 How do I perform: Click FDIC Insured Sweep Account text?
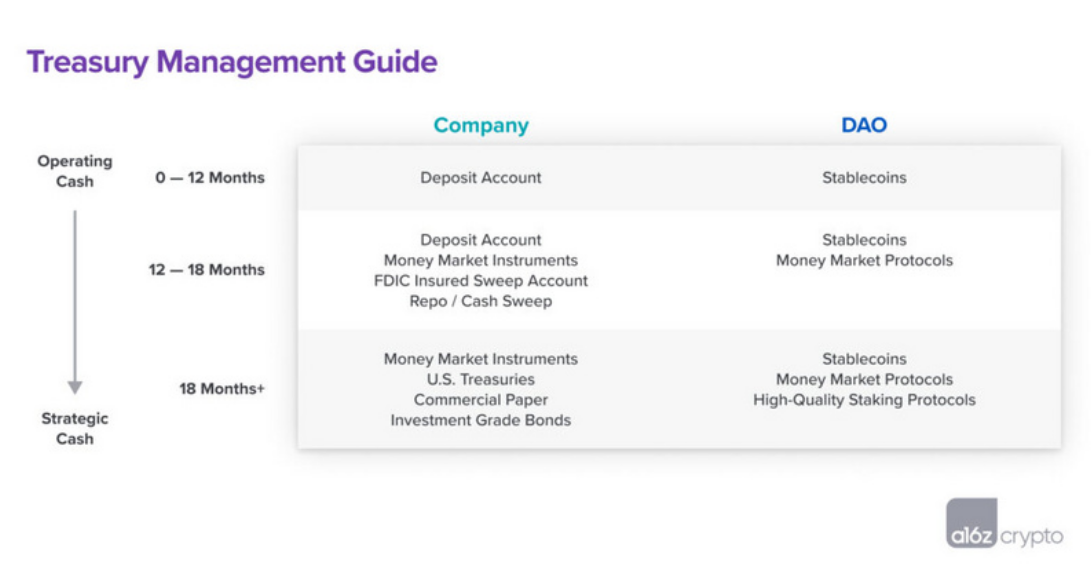481,281
